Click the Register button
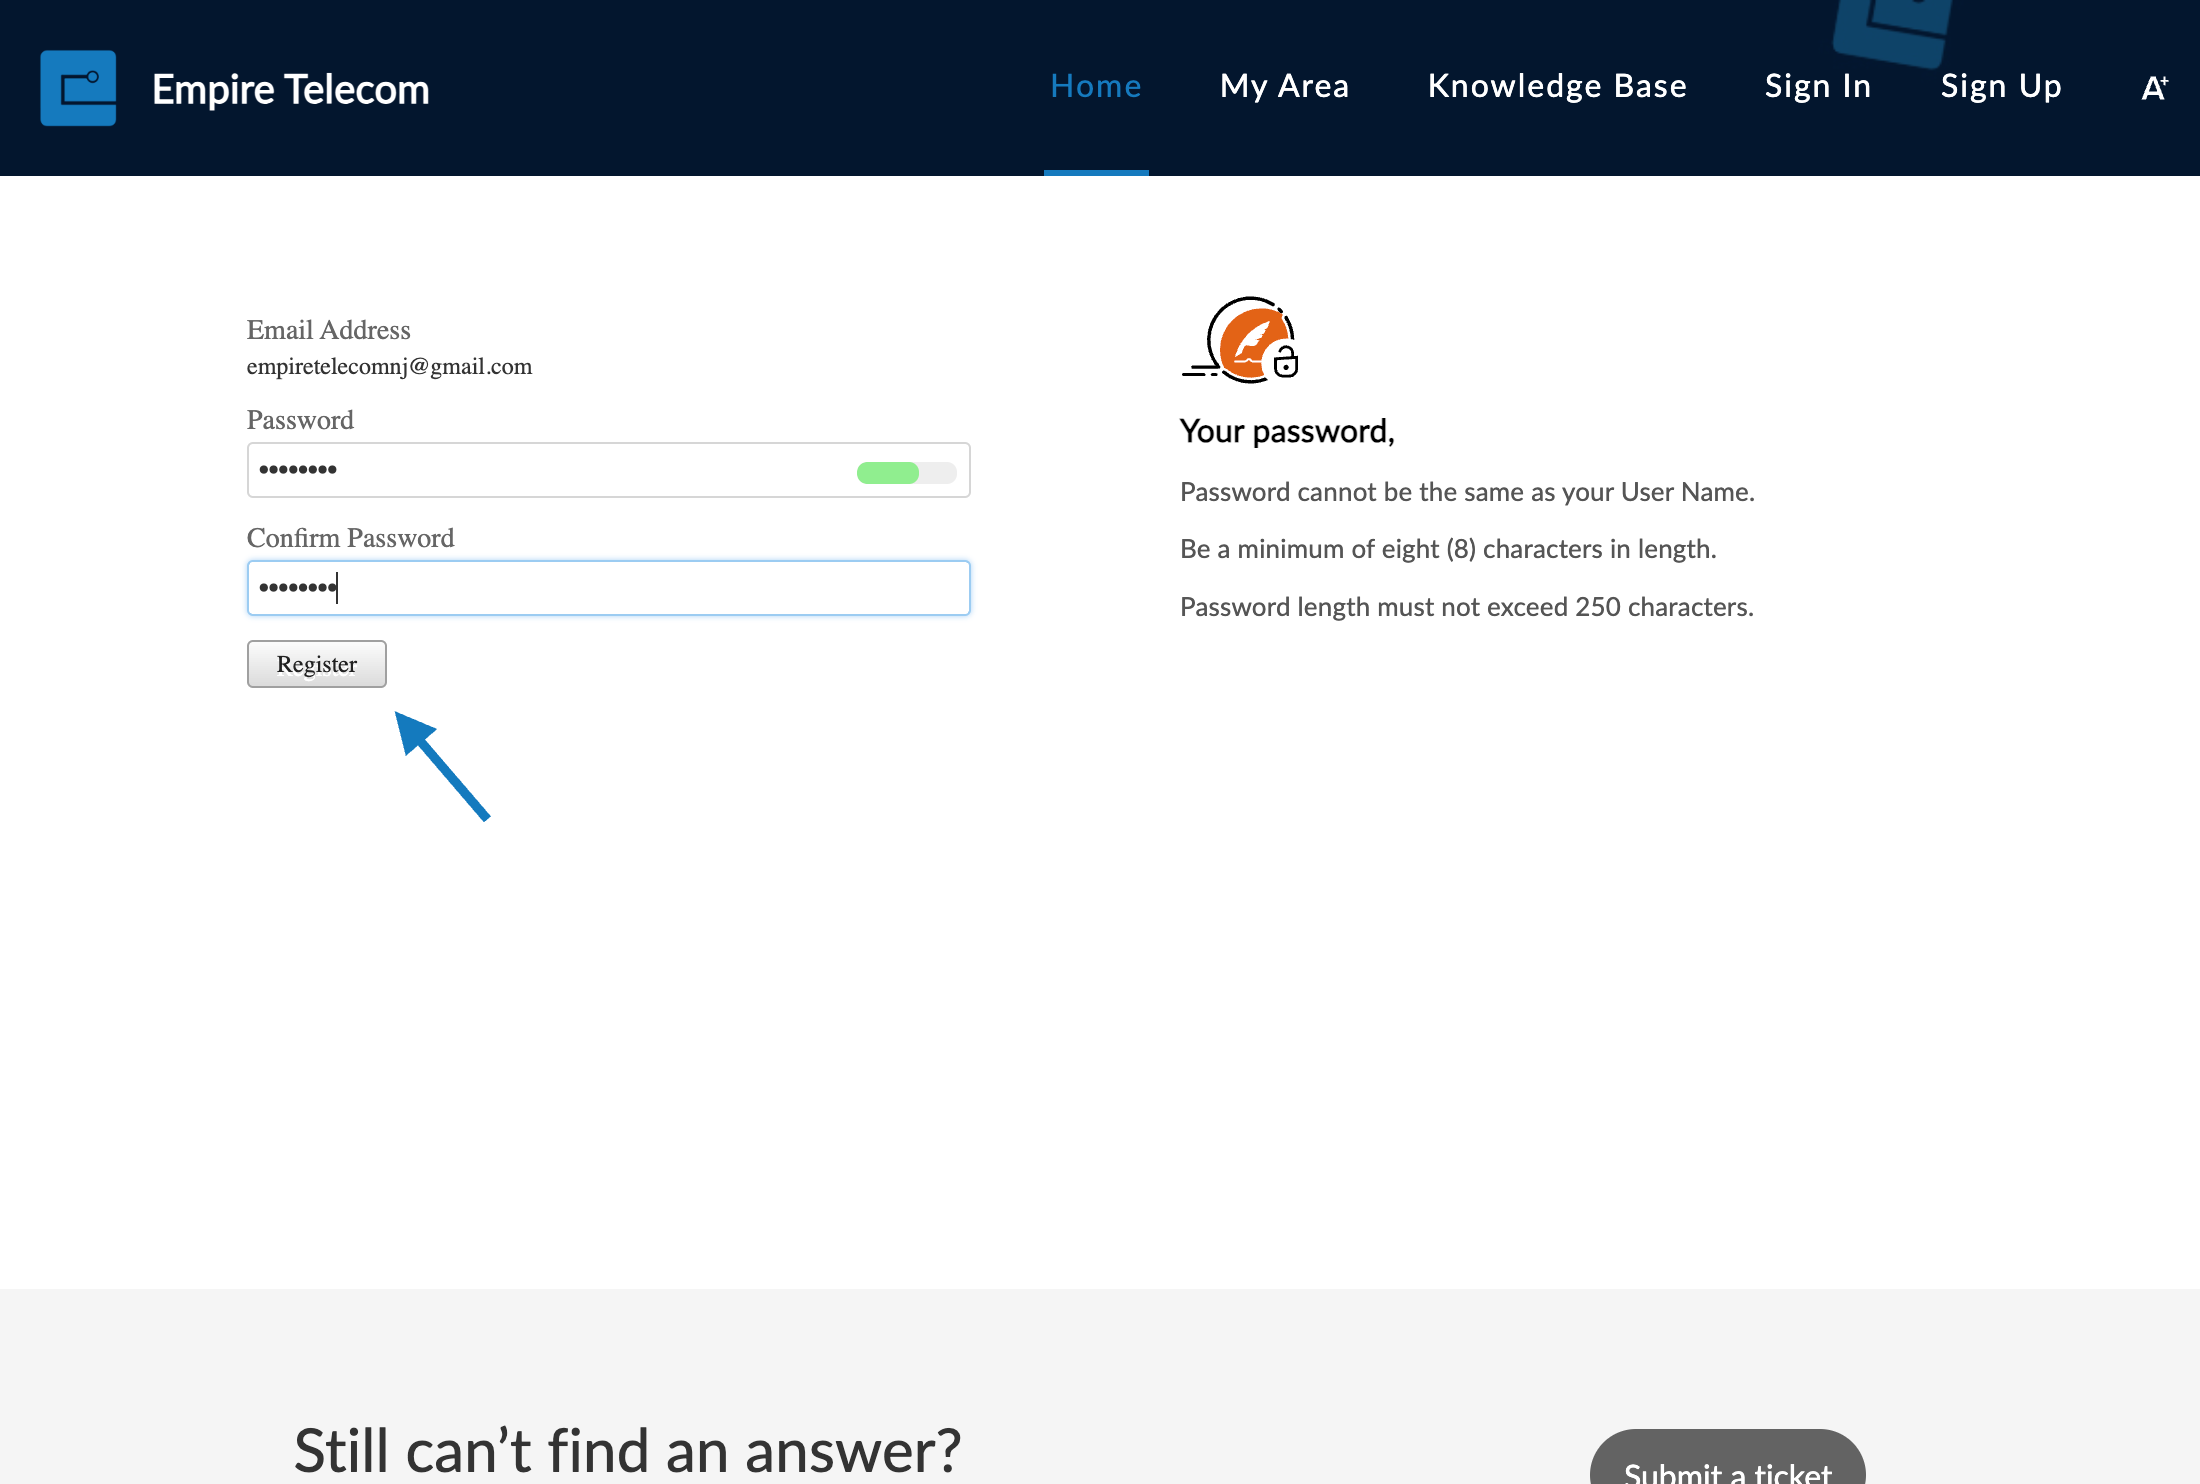2200x1484 pixels. [x=317, y=664]
